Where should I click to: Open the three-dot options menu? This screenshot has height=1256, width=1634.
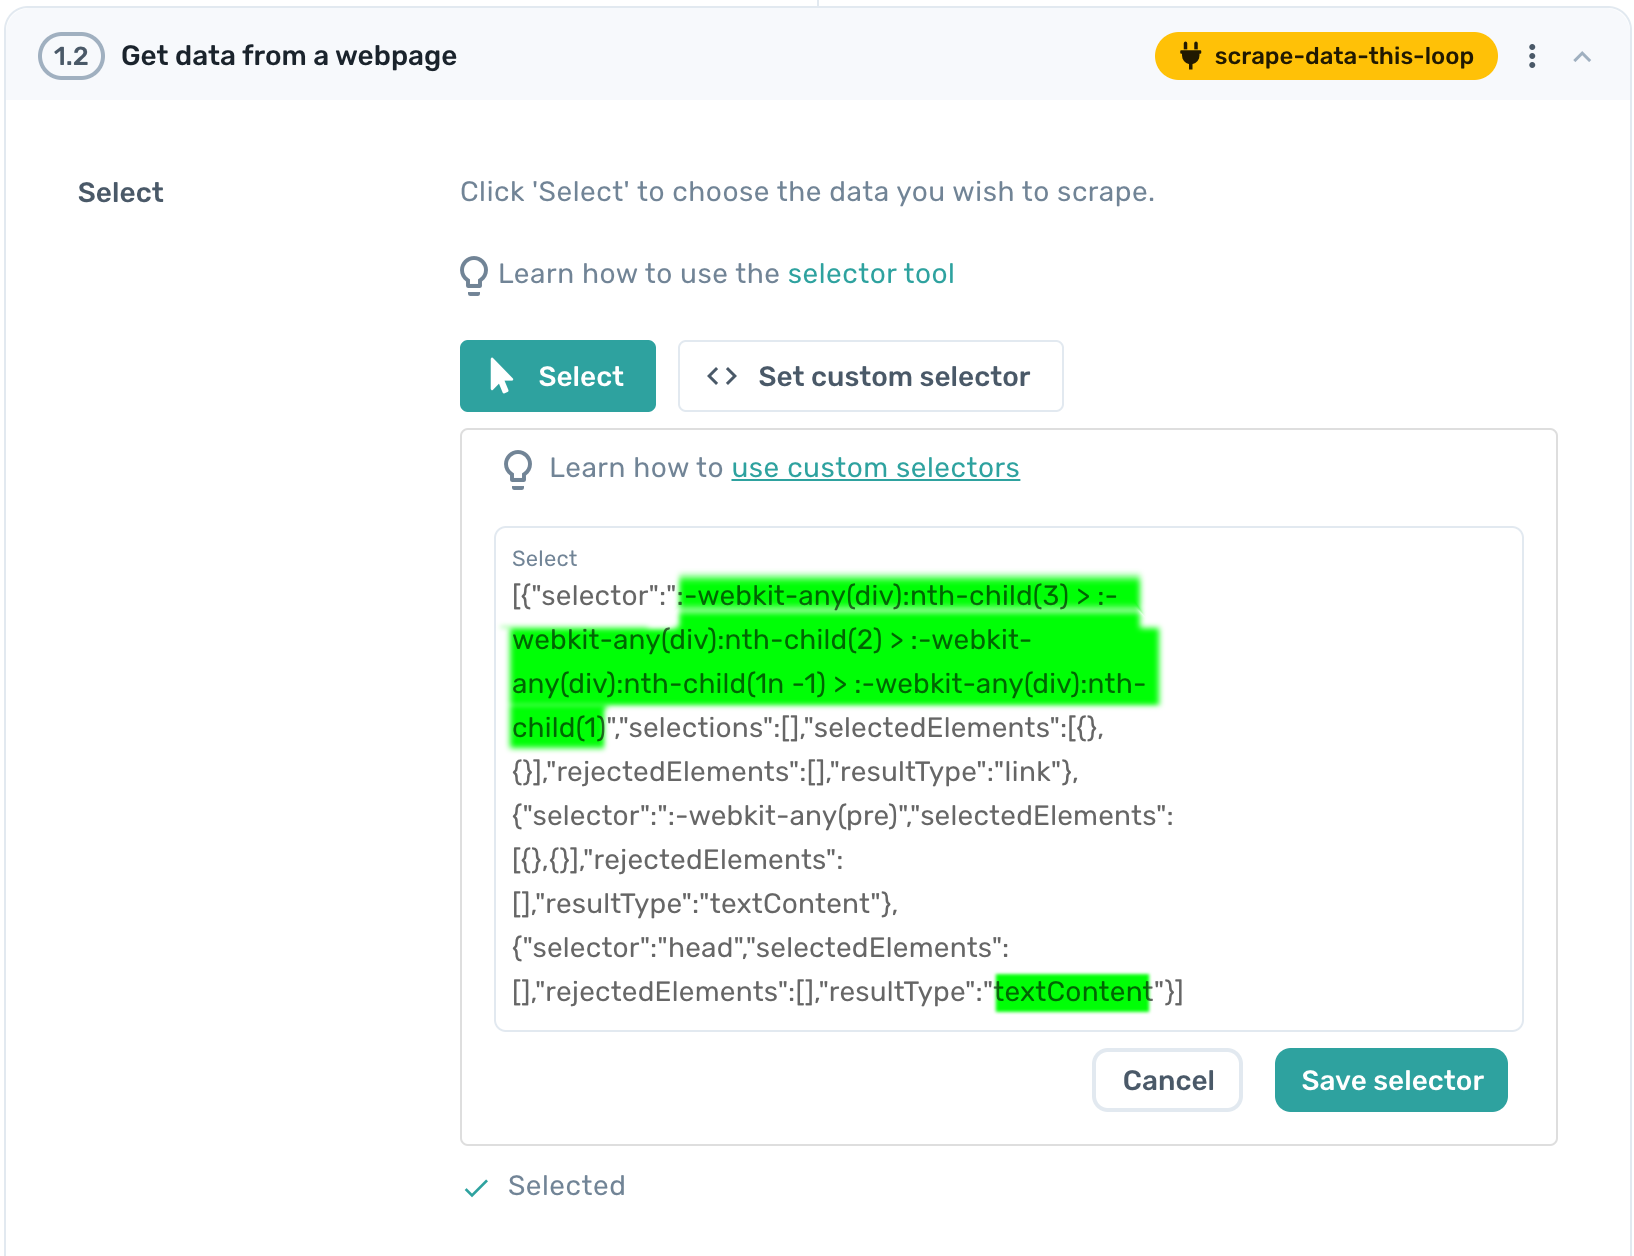(x=1532, y=57)
